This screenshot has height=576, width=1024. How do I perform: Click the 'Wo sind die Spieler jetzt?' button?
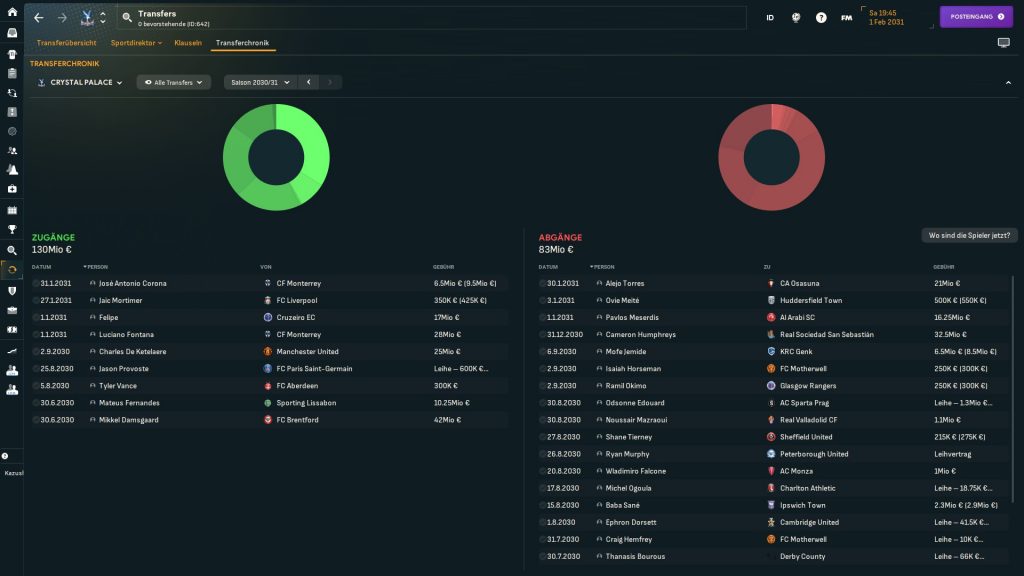(x=970, y=235)
